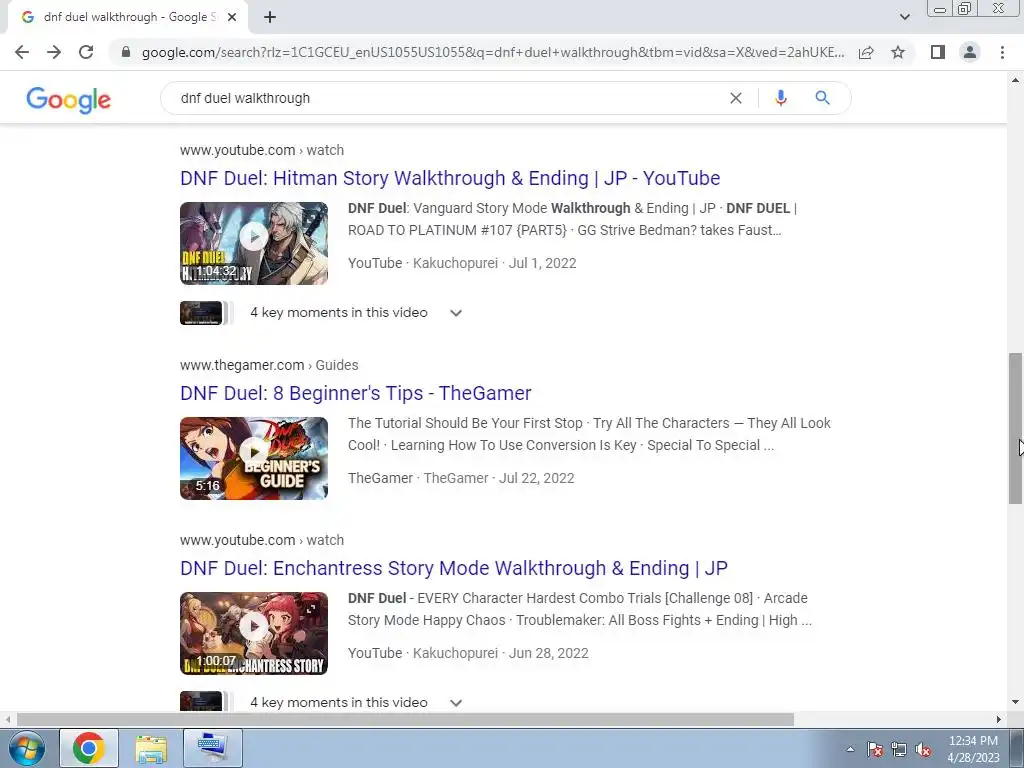Open DNF Duel 8 Beginner's Tips link
The image size is (1024, 768).
coord(356,393)
